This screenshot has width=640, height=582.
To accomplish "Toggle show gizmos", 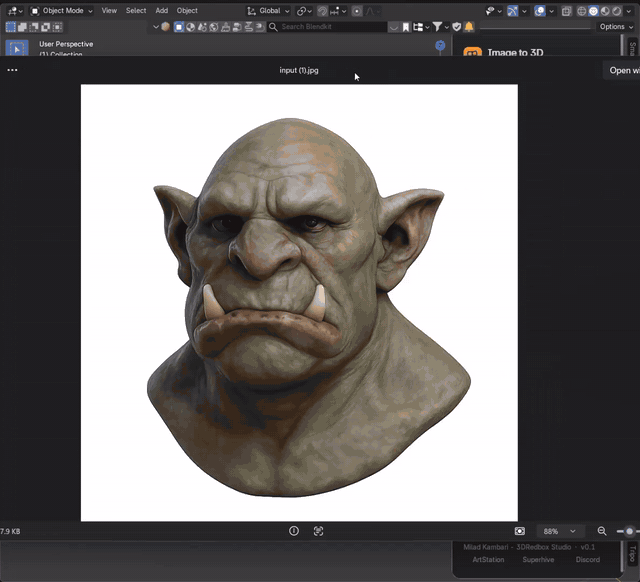I will click(x=512, y=11).
